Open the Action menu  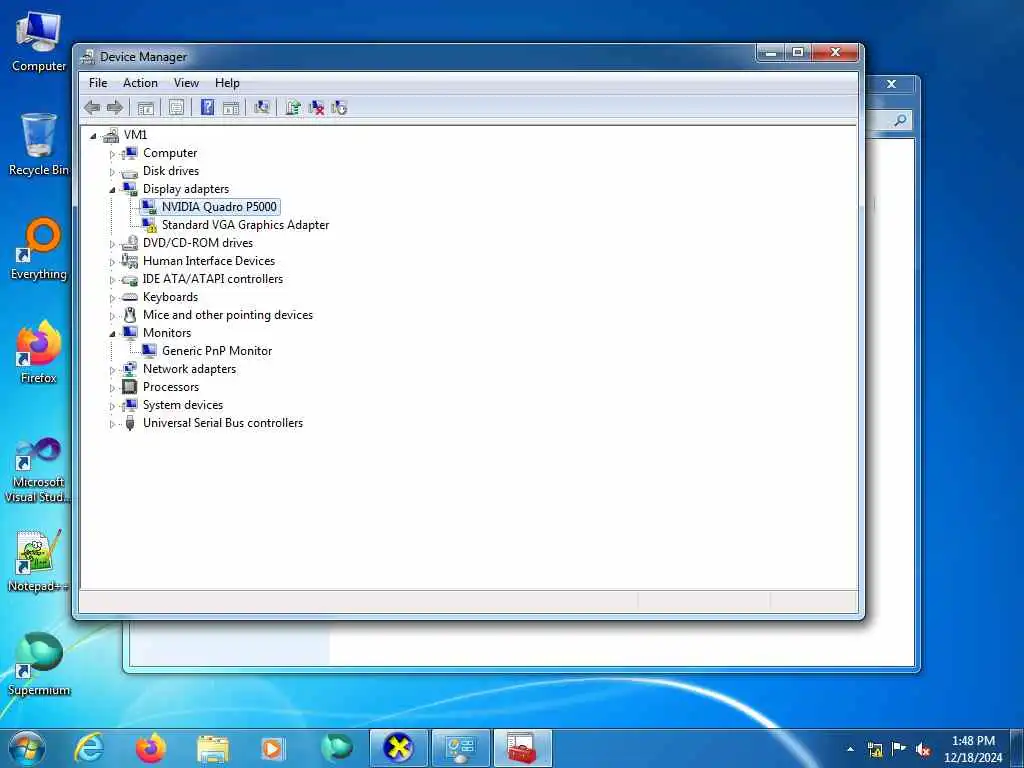click(140, 83)
